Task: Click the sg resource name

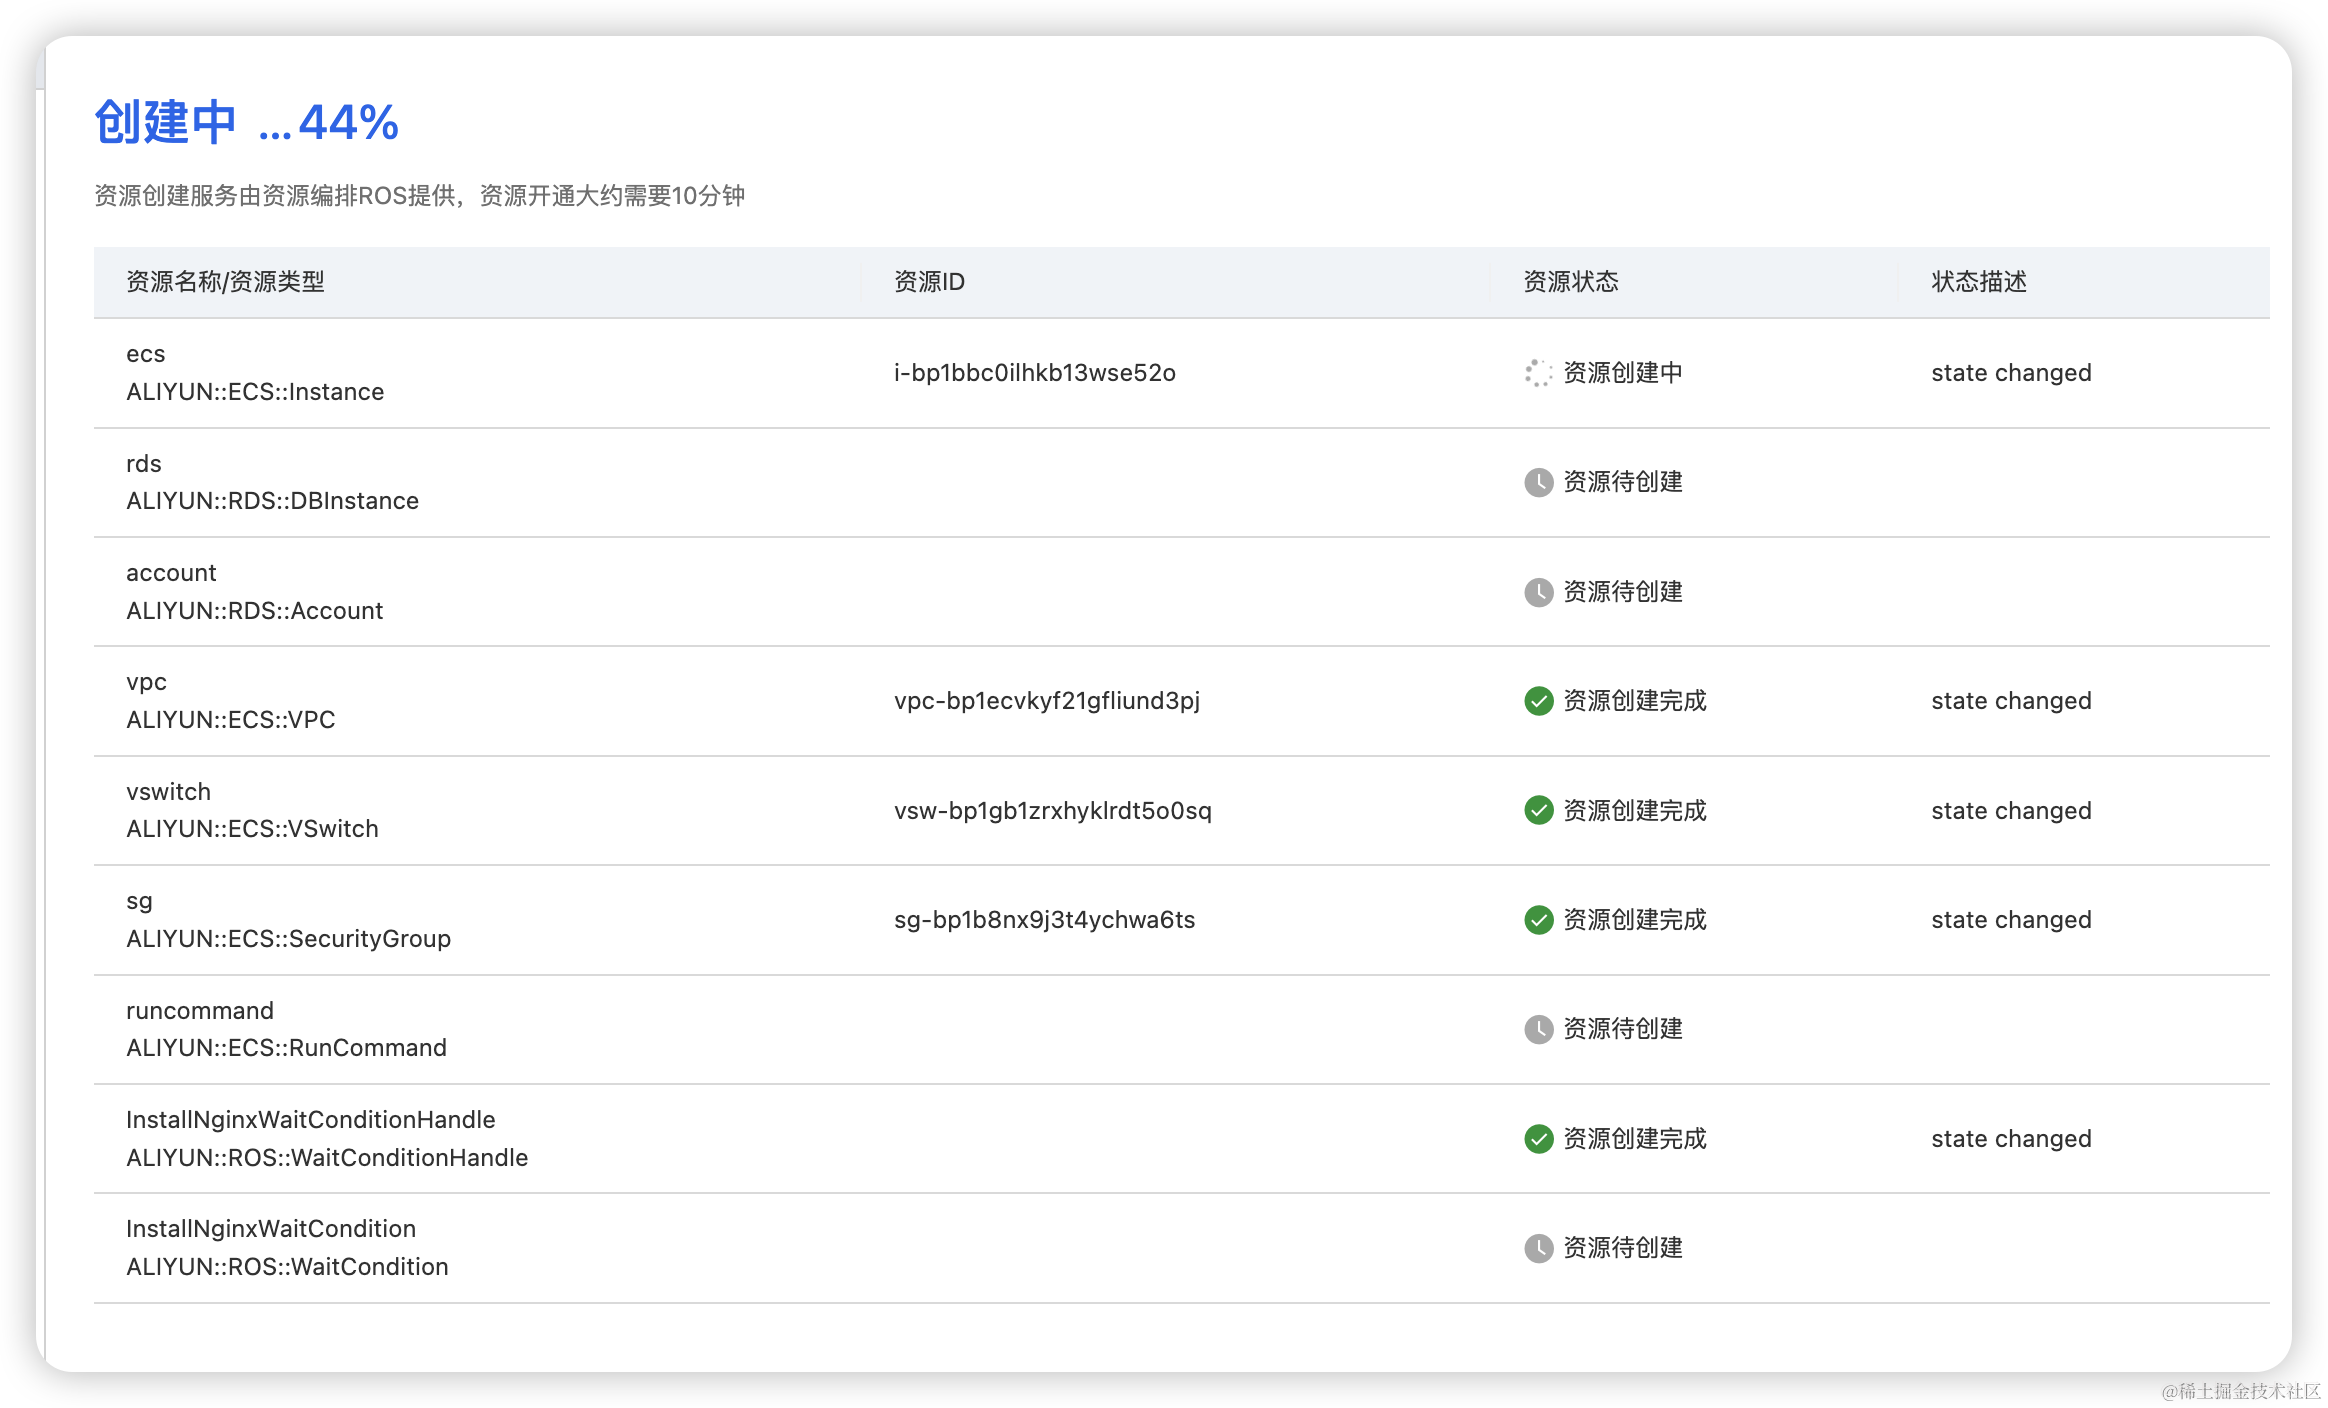Action: coord(139,902)
